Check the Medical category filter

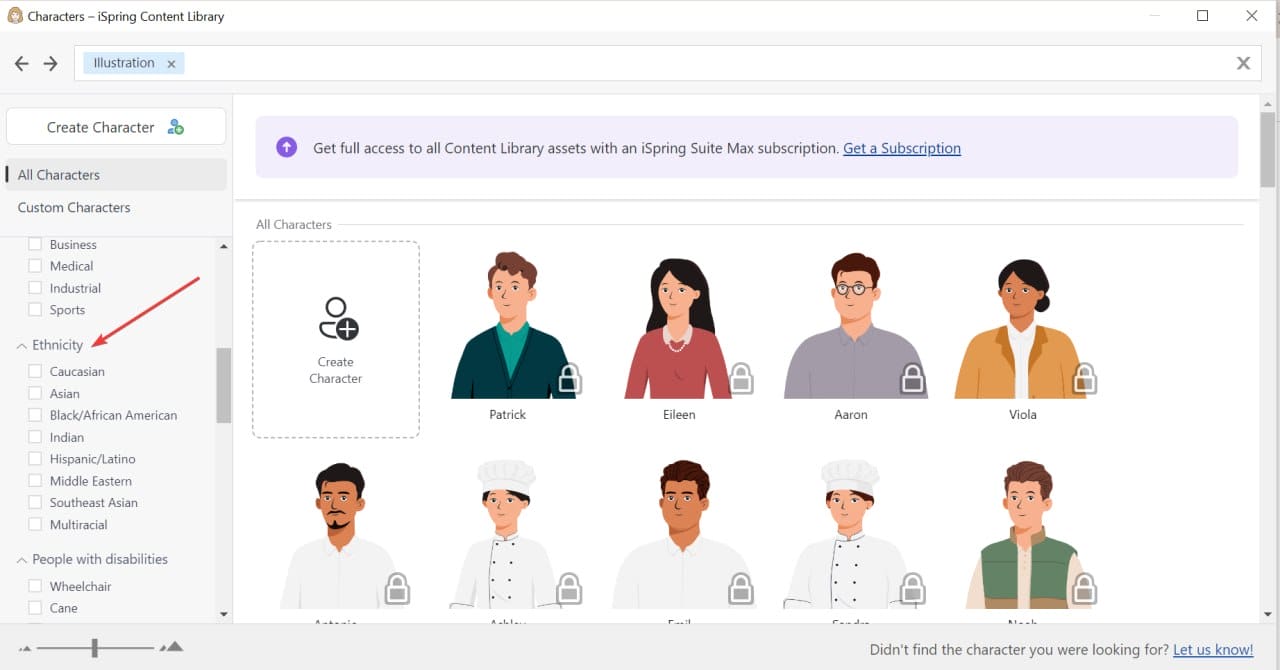[36, 265]
